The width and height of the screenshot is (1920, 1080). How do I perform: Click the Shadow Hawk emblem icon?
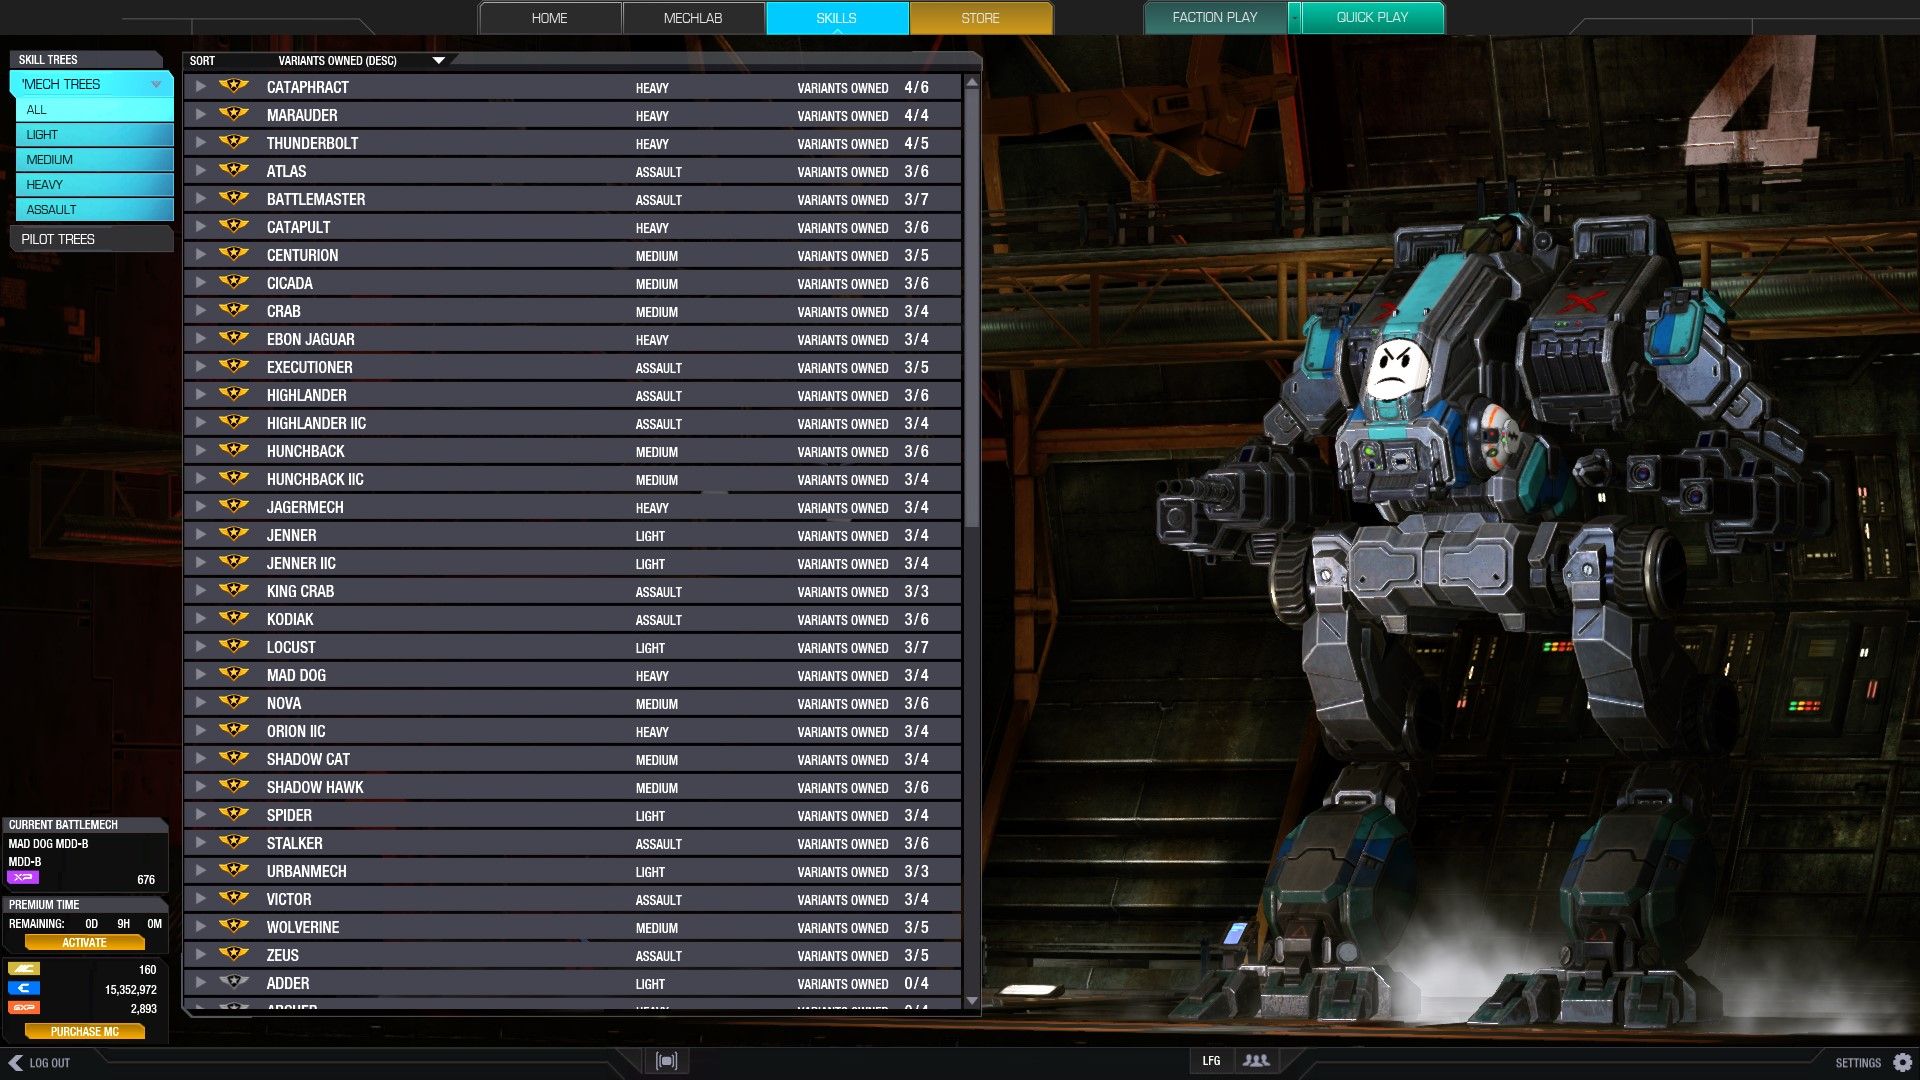click(233, 786)
